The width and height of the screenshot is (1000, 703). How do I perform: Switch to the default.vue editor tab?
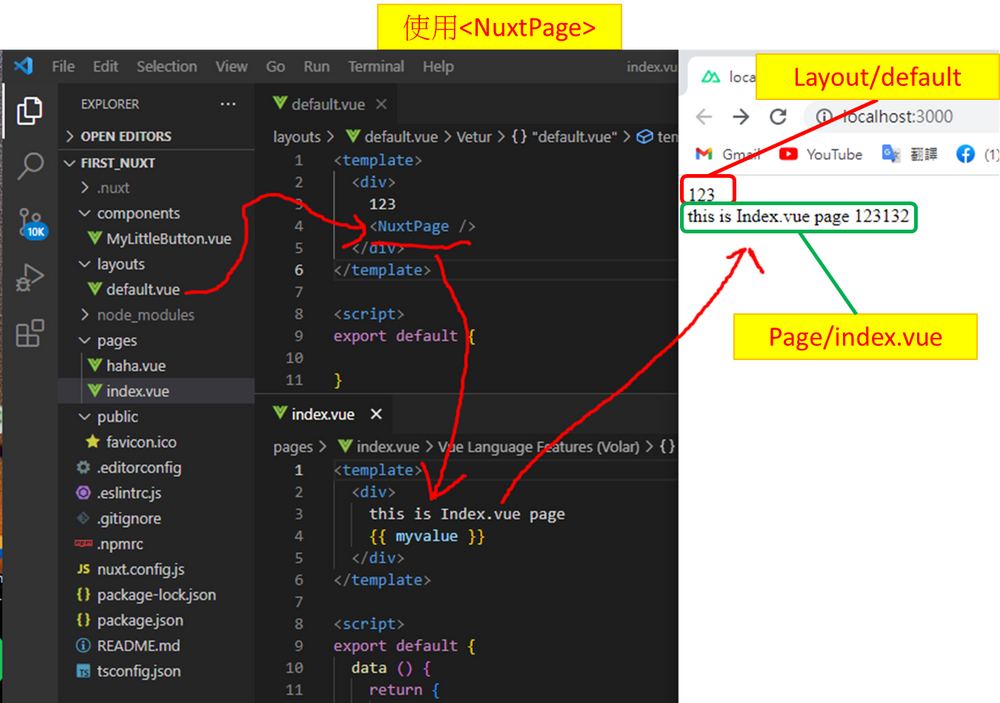327,104
